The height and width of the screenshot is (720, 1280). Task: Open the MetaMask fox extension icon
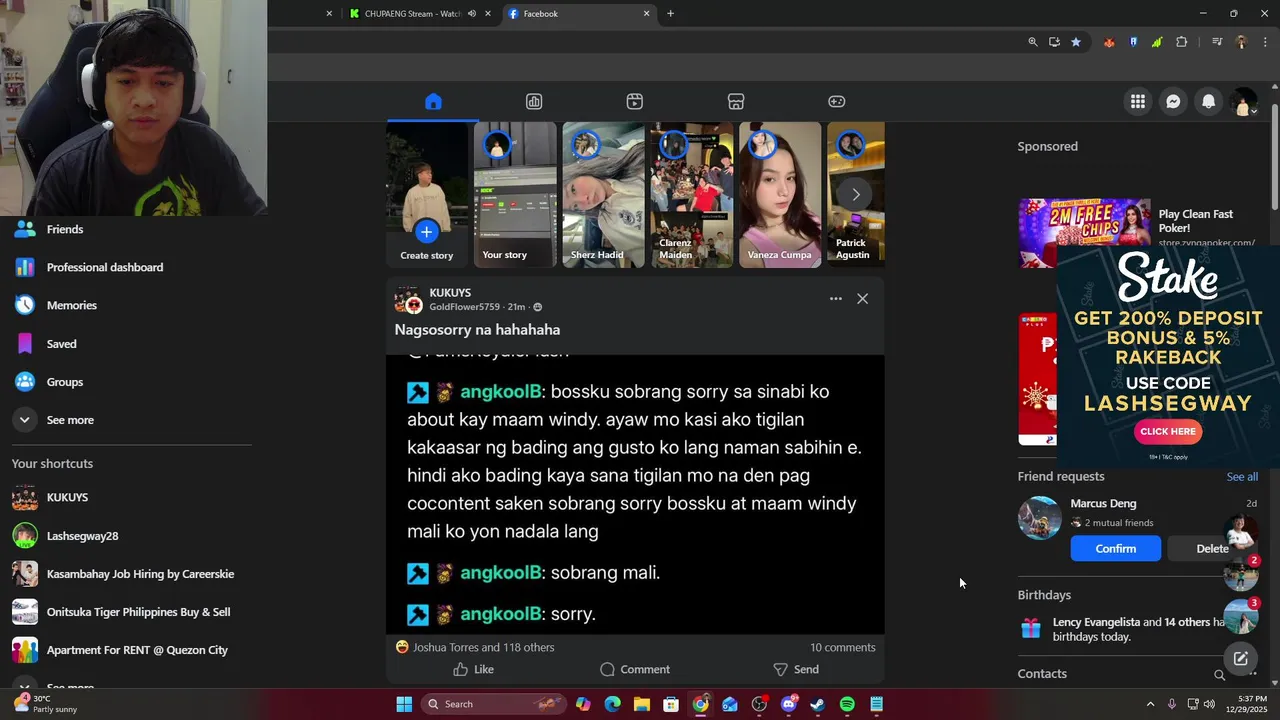[x=1109, y=42]
